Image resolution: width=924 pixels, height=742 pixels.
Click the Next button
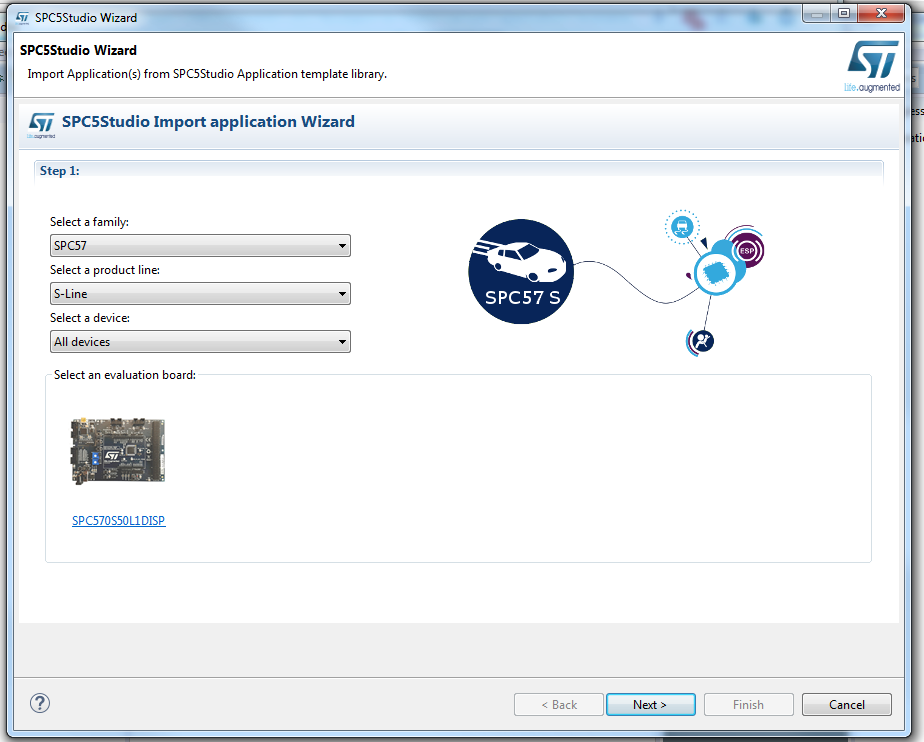tap(651, 705)
